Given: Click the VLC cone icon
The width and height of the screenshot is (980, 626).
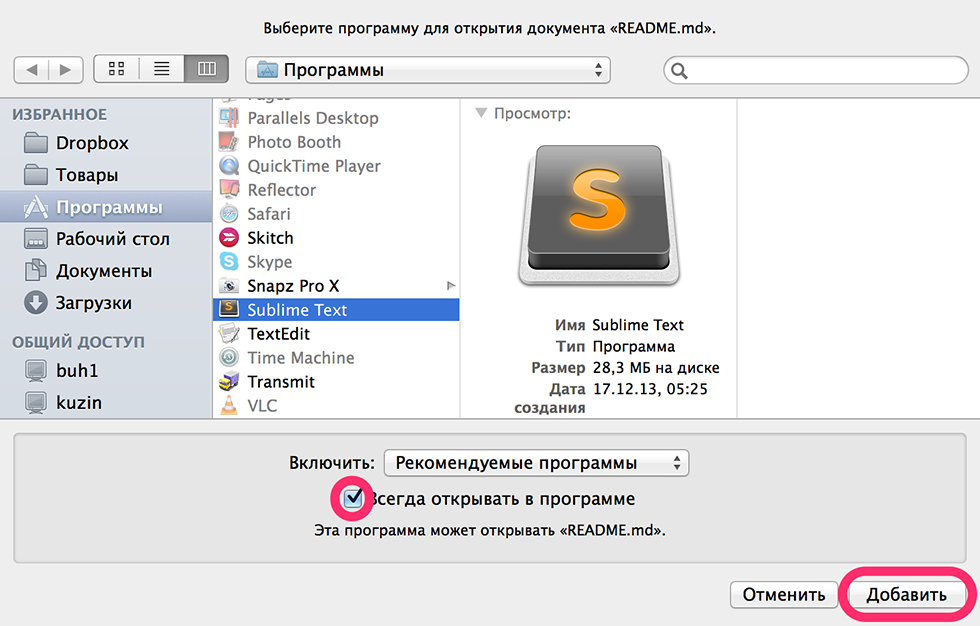Looking at the screenshot, I should point(229,405).
